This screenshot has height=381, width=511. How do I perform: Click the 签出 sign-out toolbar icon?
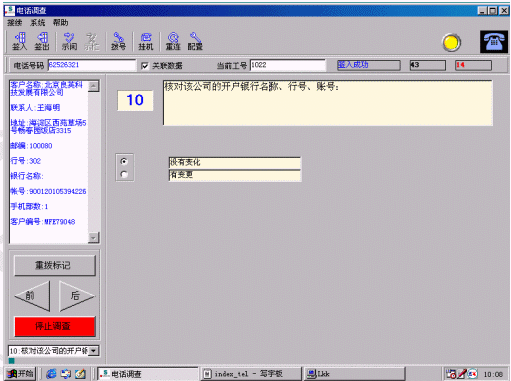pyautogui.click(x=42, y=41)
